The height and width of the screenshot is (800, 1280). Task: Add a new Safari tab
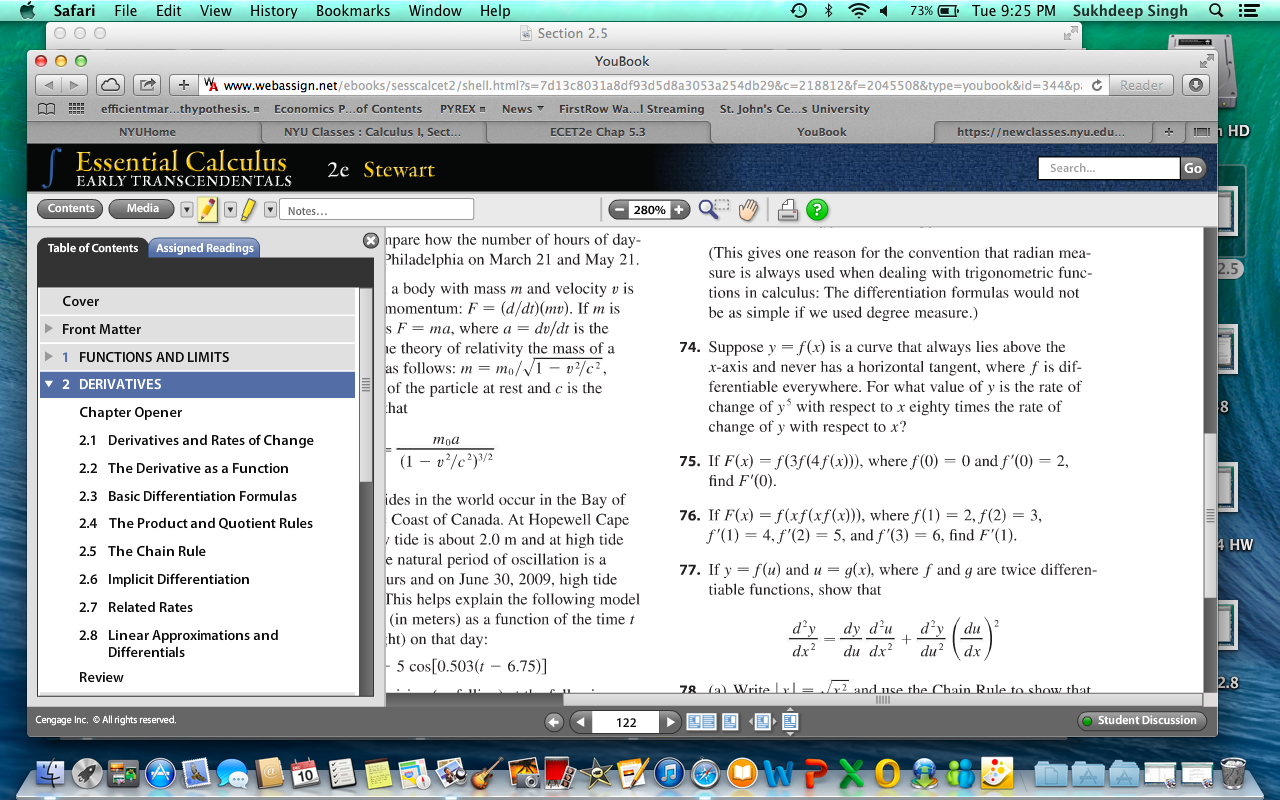(1167, 132)
